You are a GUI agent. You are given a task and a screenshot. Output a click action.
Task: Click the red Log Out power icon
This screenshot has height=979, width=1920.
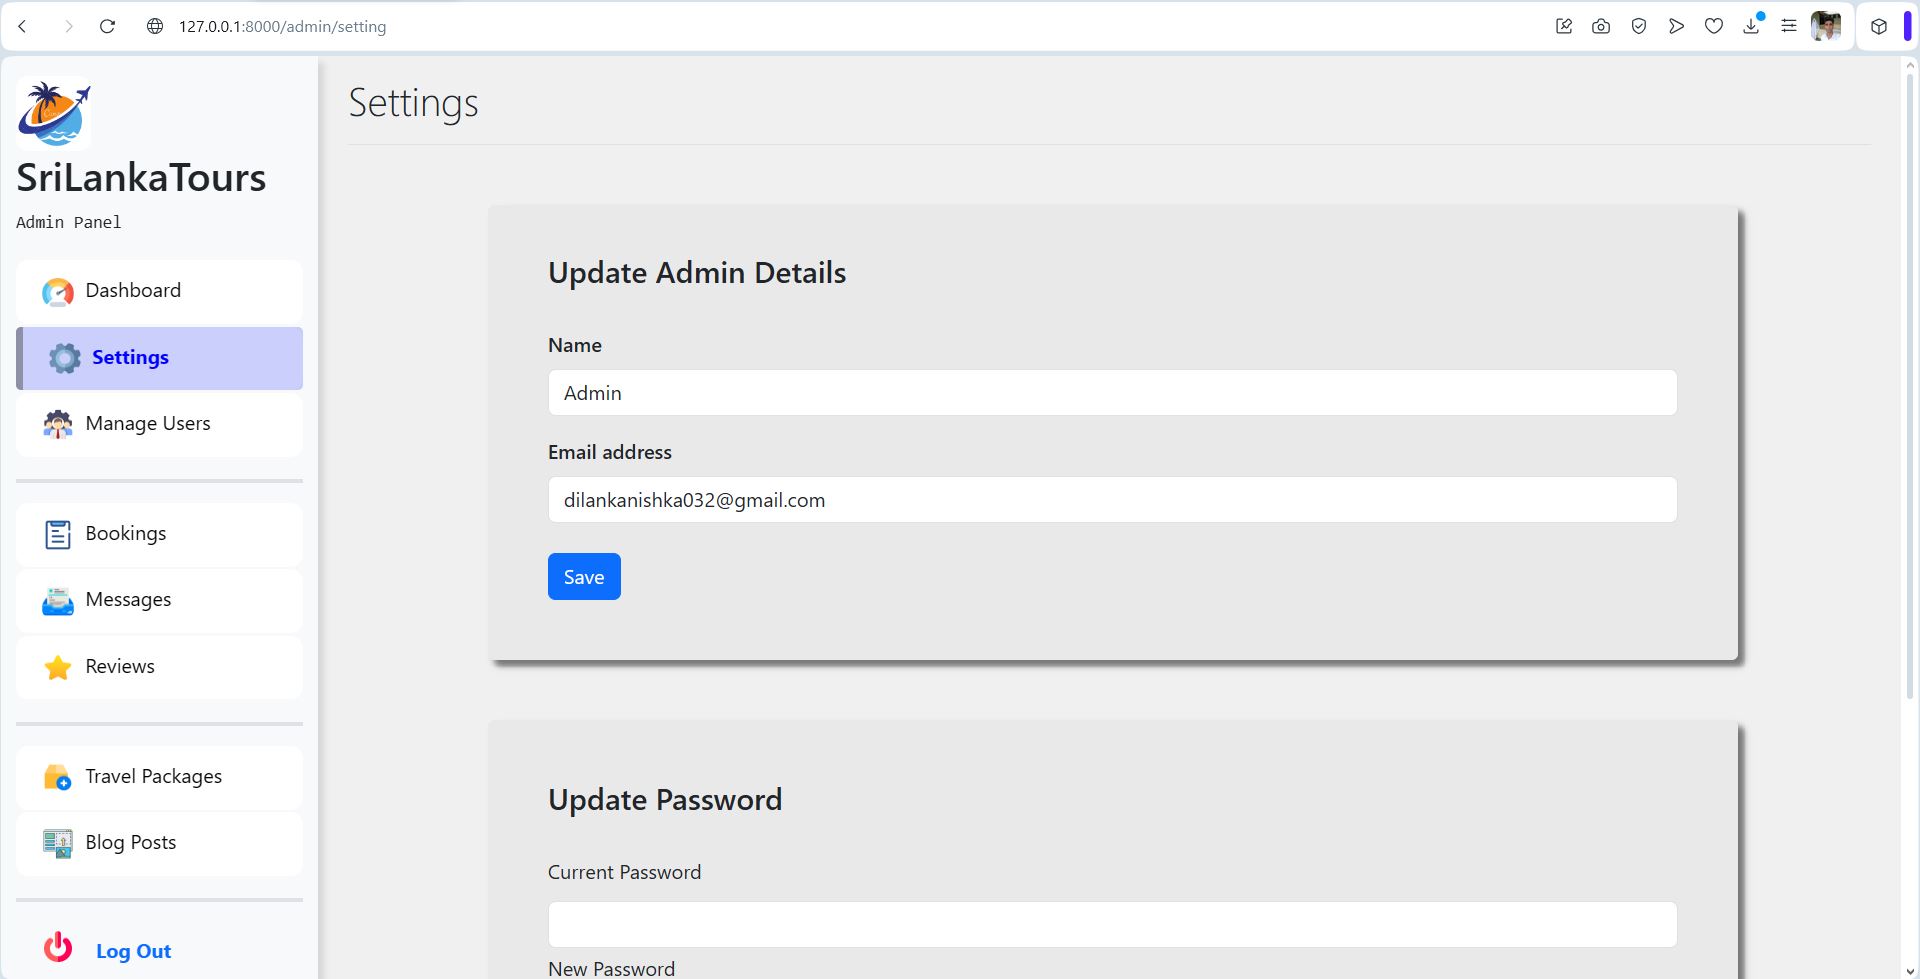tap(58, 946)
